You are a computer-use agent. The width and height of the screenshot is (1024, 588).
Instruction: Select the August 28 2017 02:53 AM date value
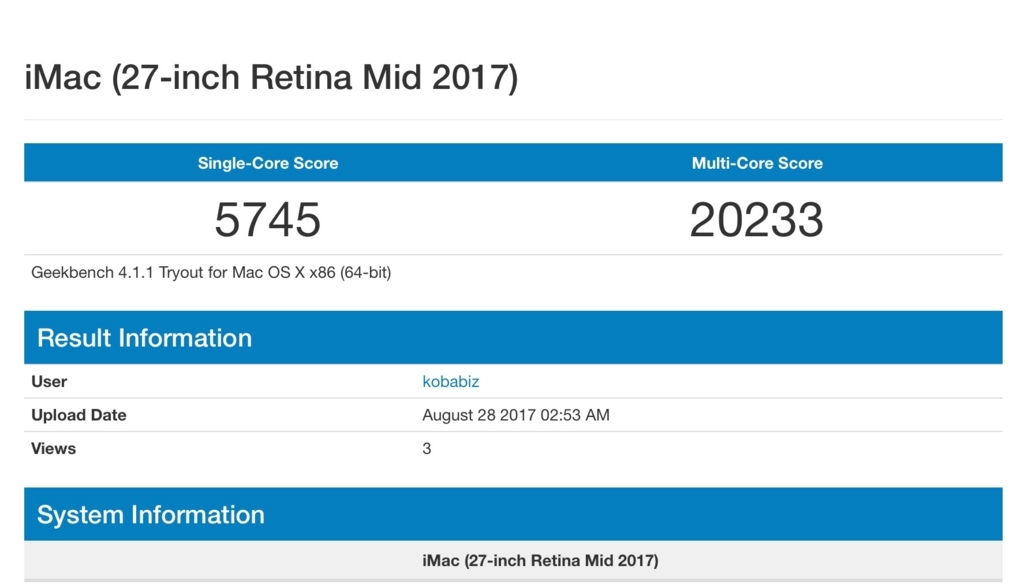point(516,416)
